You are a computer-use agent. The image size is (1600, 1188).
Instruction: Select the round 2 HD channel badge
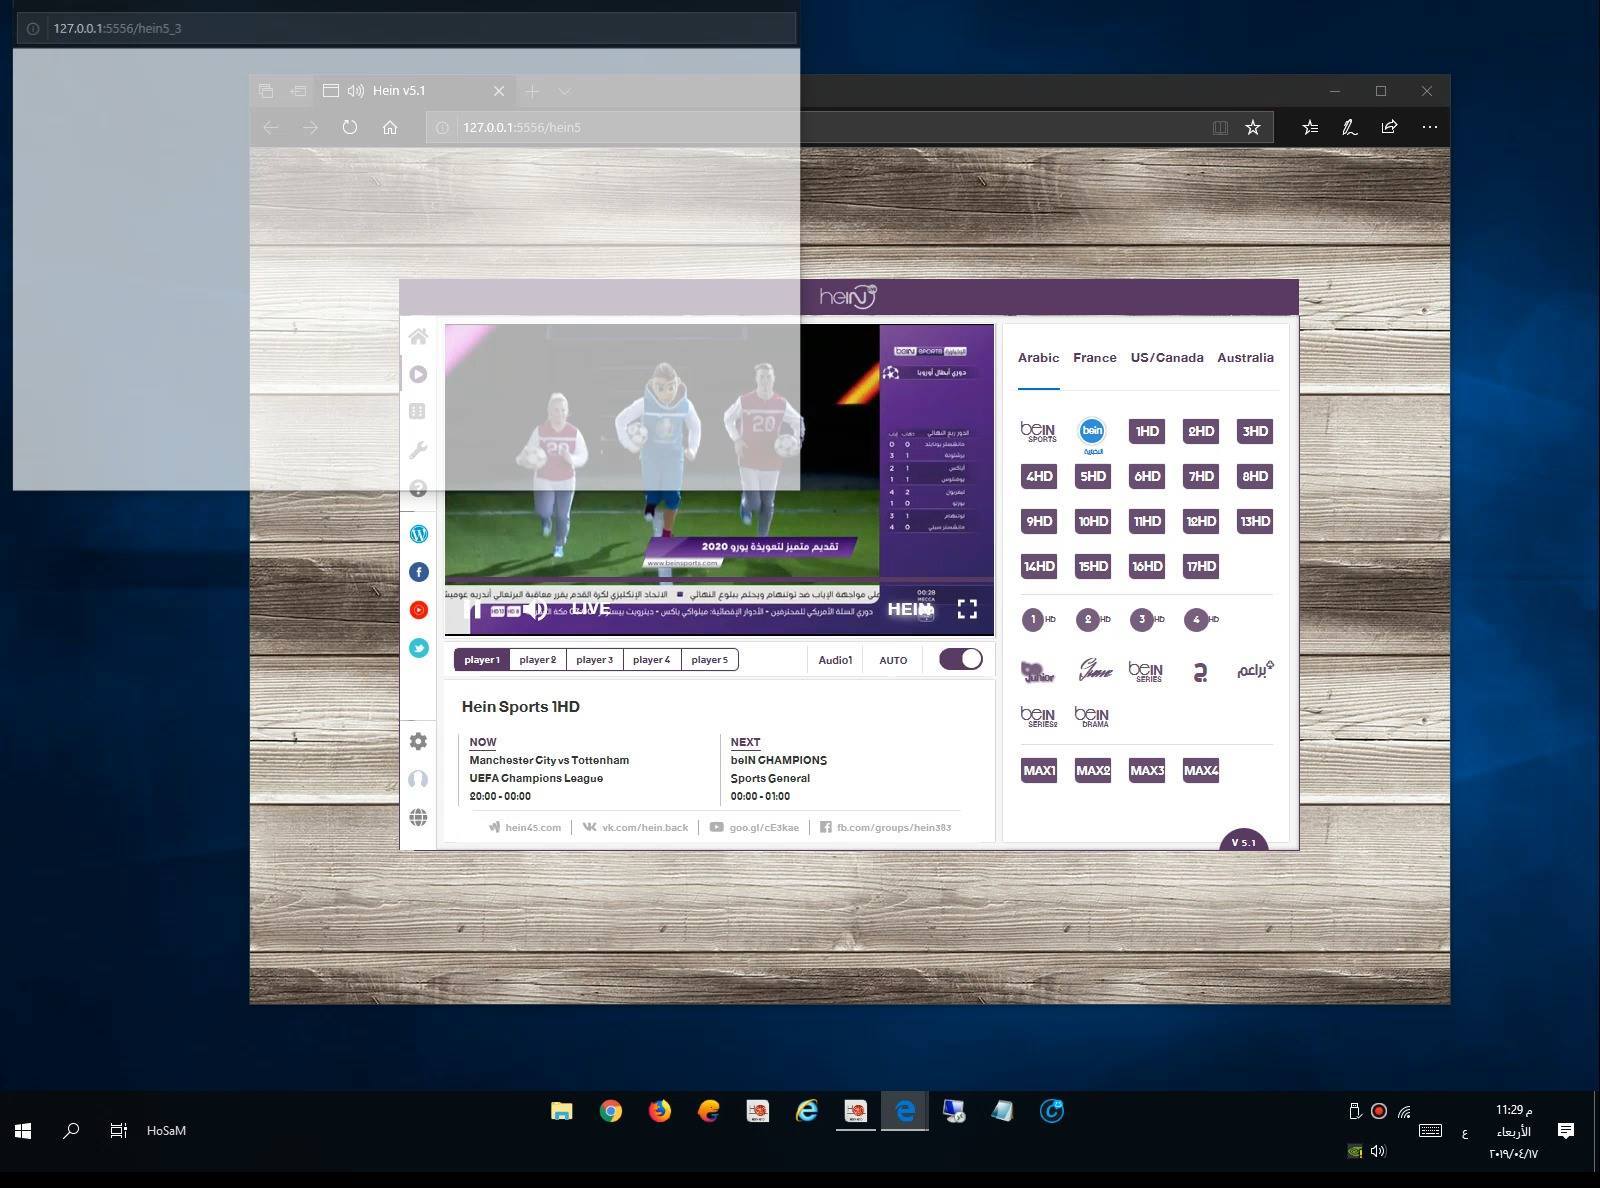[x=1092, y=620]
